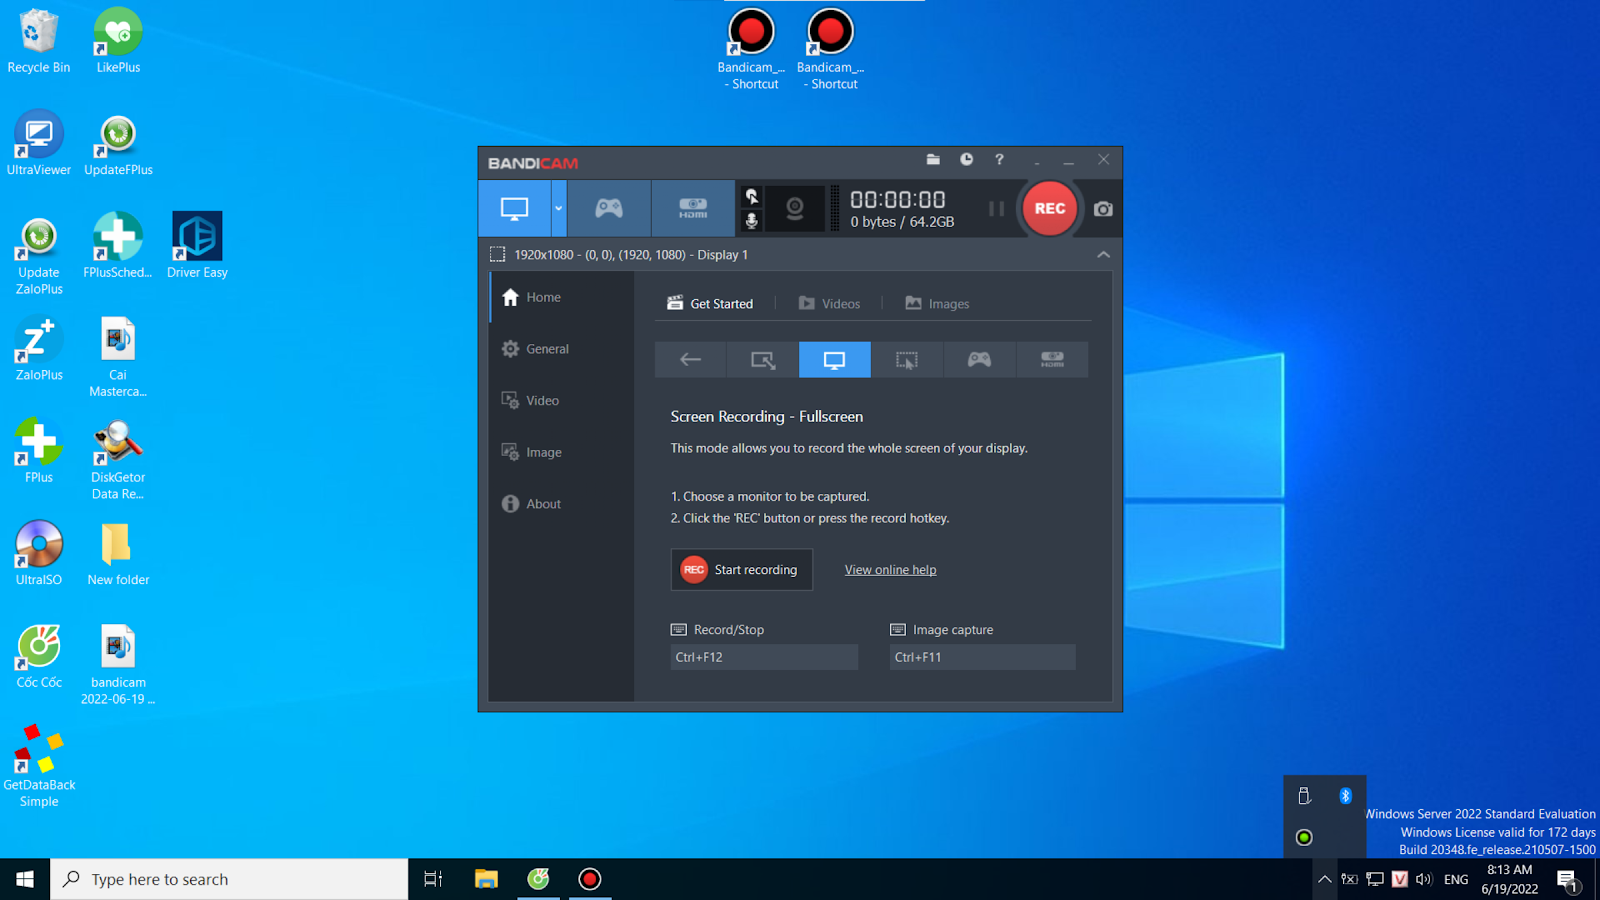Viewport: 1600px width, 900px height.
Task: Choose around-mouse recording mode in Get Started row
Action: (x=907, y=360)
